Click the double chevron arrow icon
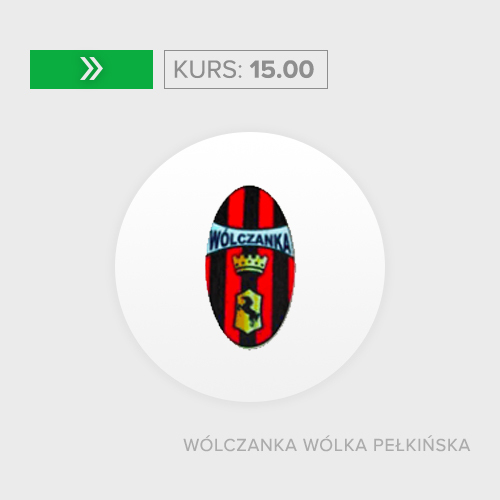 pyautogui.click(x=91, y=69)
